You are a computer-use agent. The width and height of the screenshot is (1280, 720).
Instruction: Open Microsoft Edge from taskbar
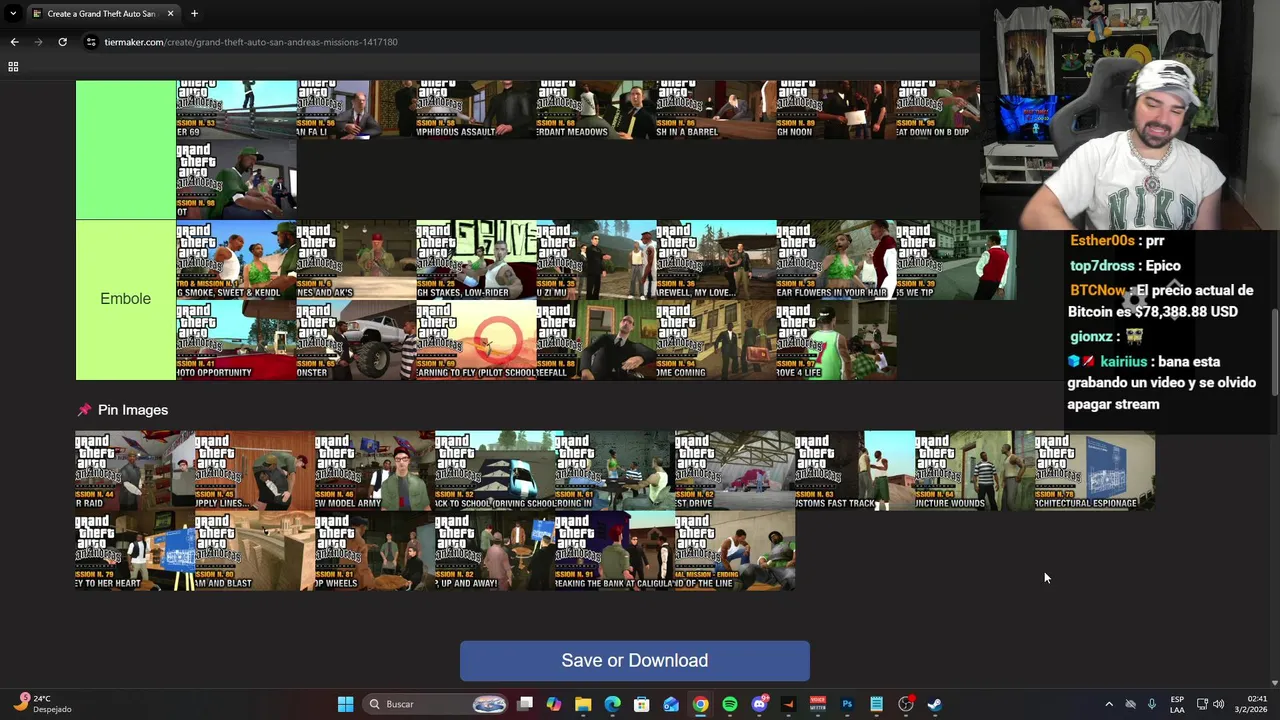click(x=612, y=704)
